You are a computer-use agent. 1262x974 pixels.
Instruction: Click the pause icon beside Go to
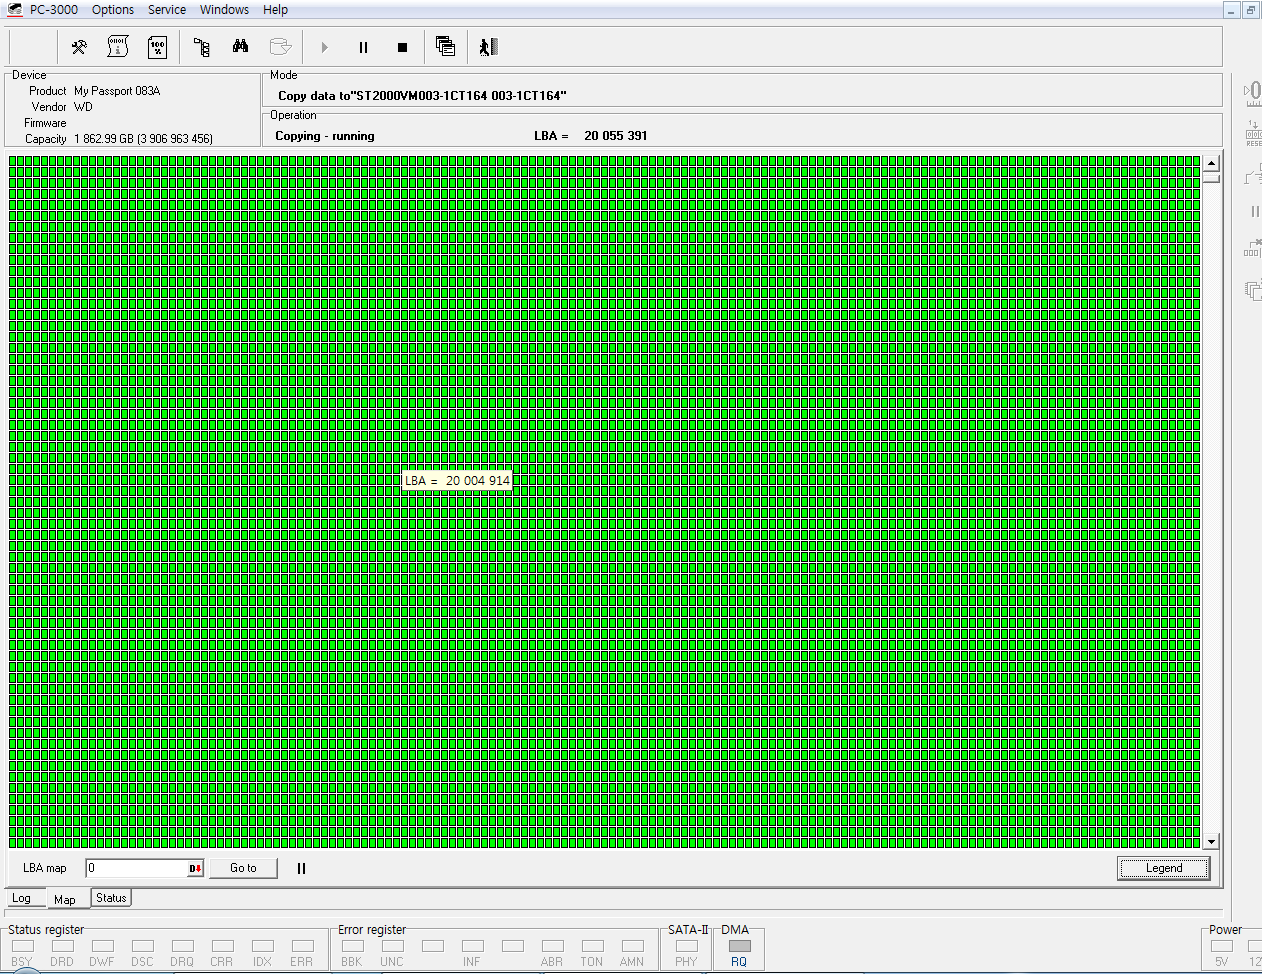point(301,868)
